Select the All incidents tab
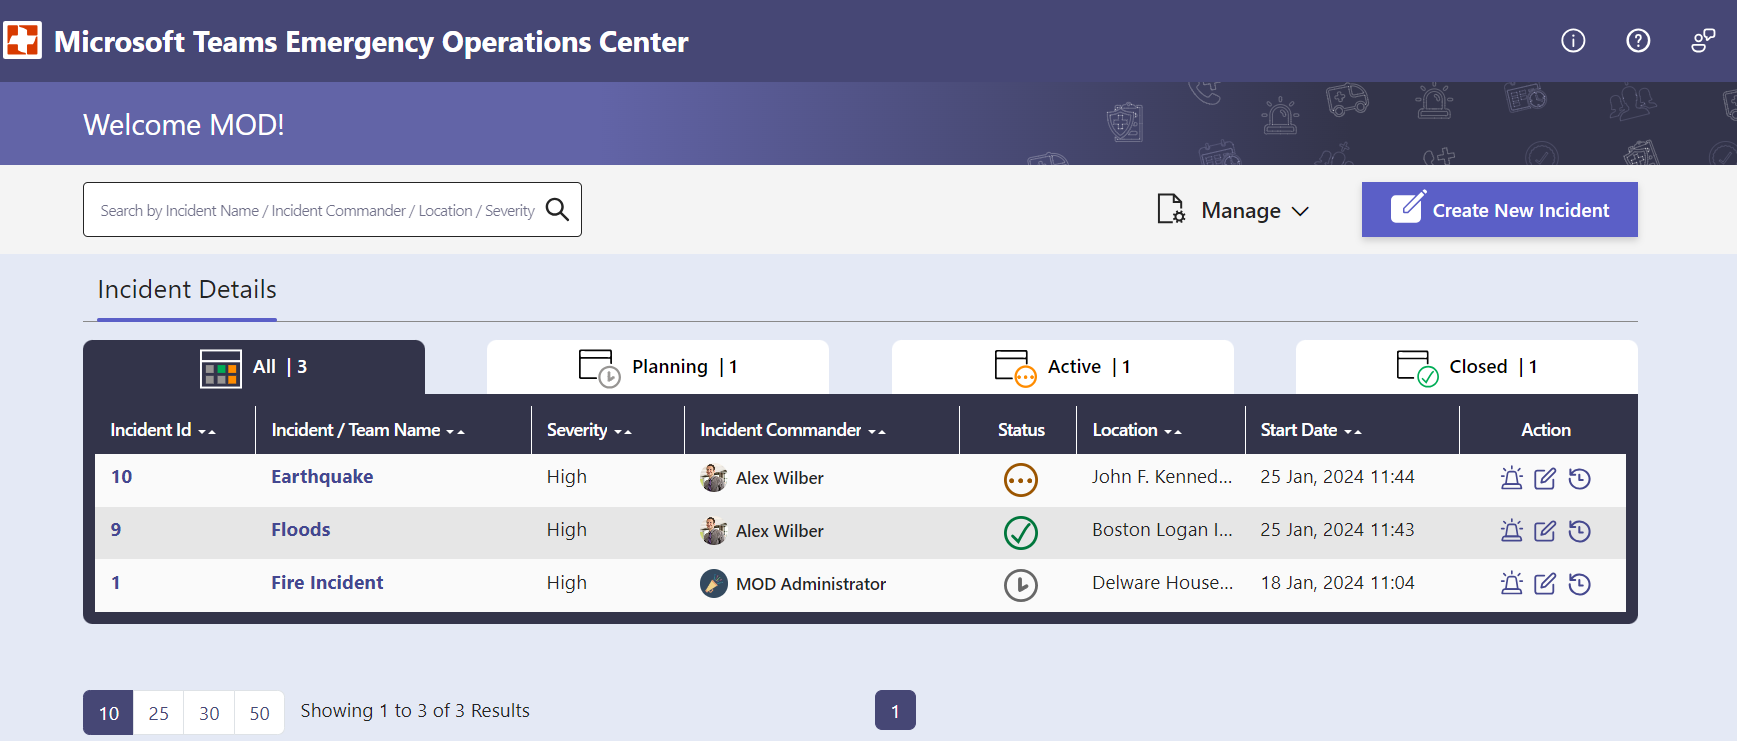This screenshot has height=741, width=1737. coord(254,367)
